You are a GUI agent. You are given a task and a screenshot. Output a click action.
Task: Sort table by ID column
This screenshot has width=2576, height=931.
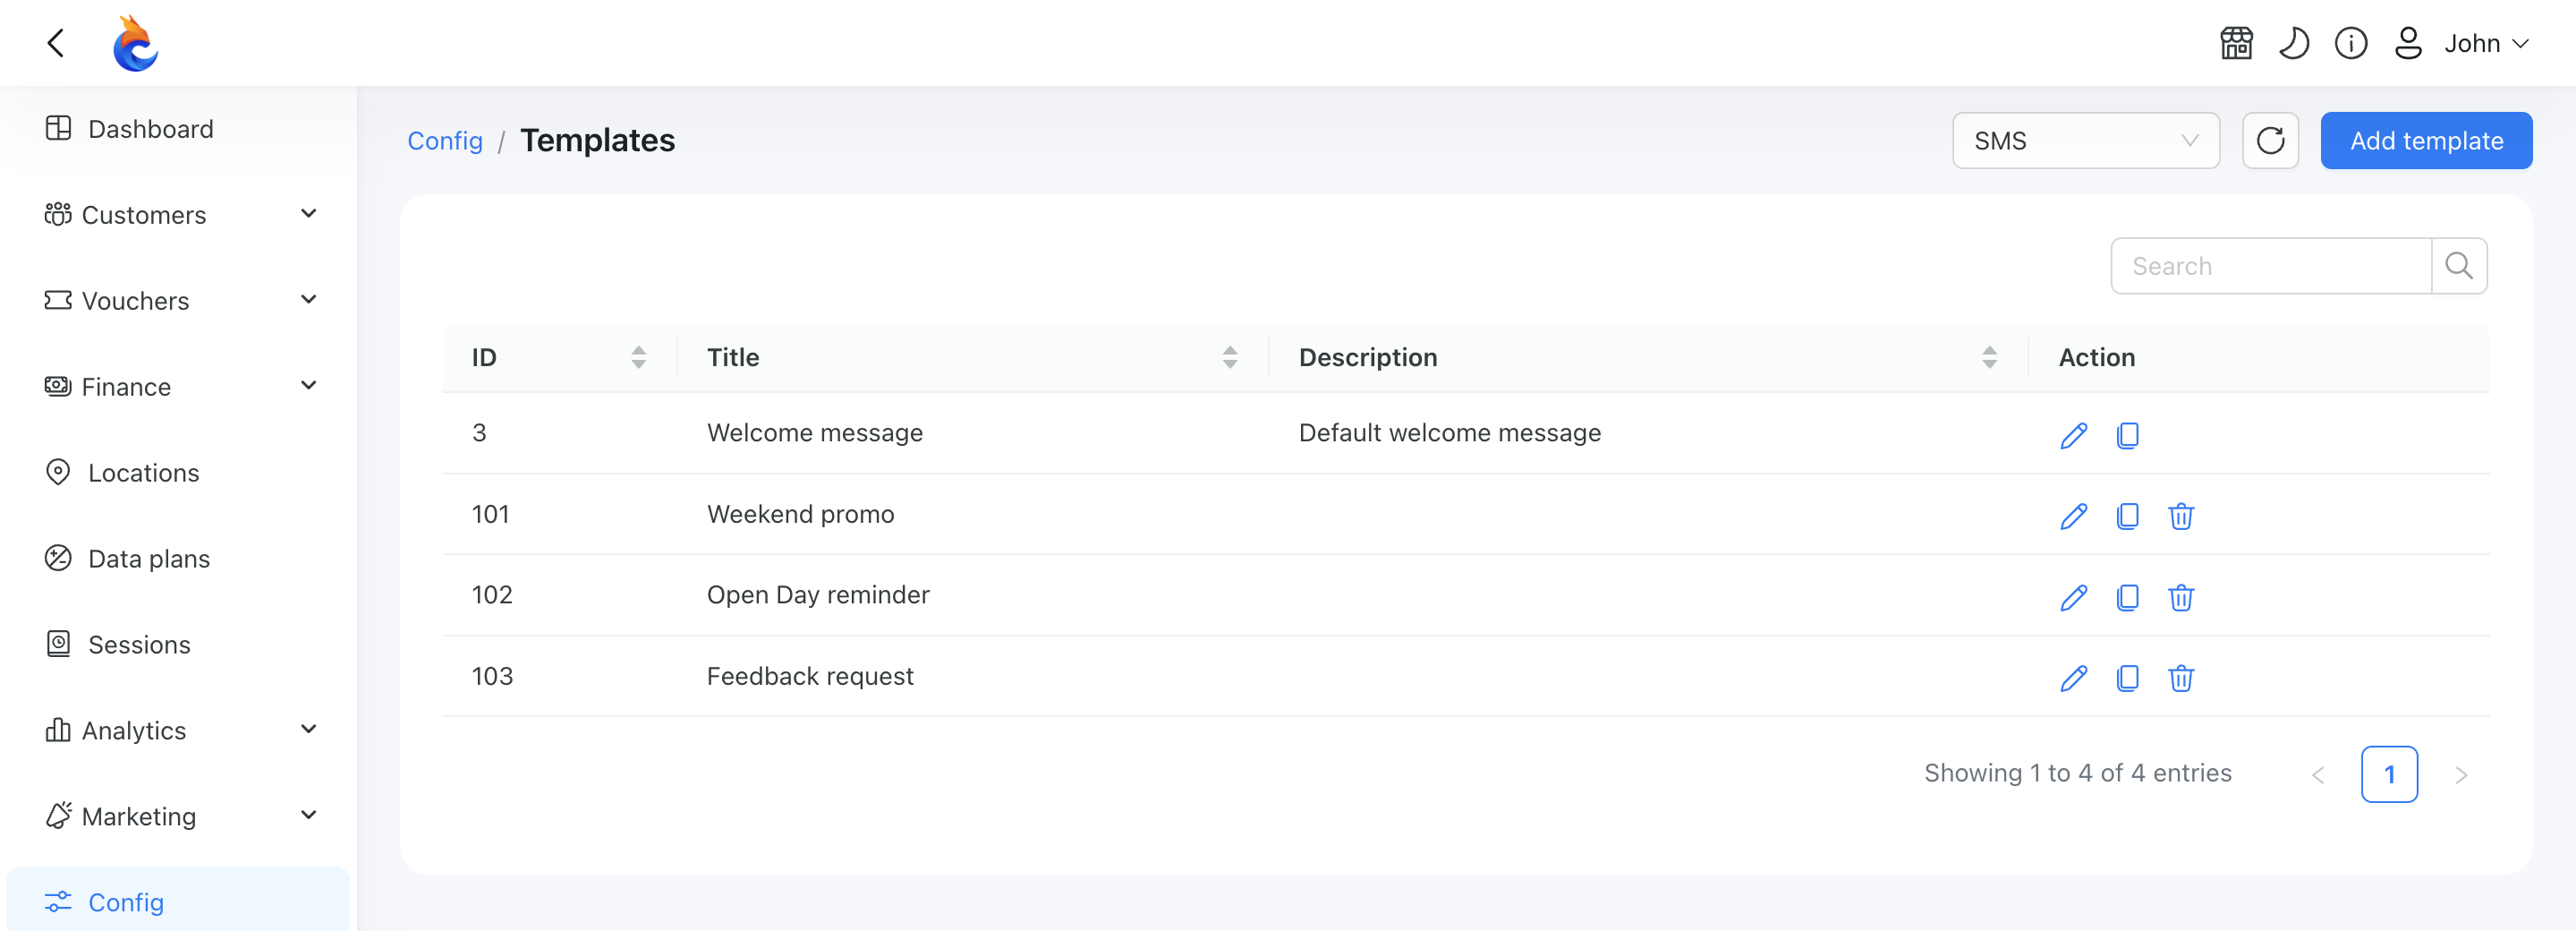pyautogui.click(x=638, y=358)
